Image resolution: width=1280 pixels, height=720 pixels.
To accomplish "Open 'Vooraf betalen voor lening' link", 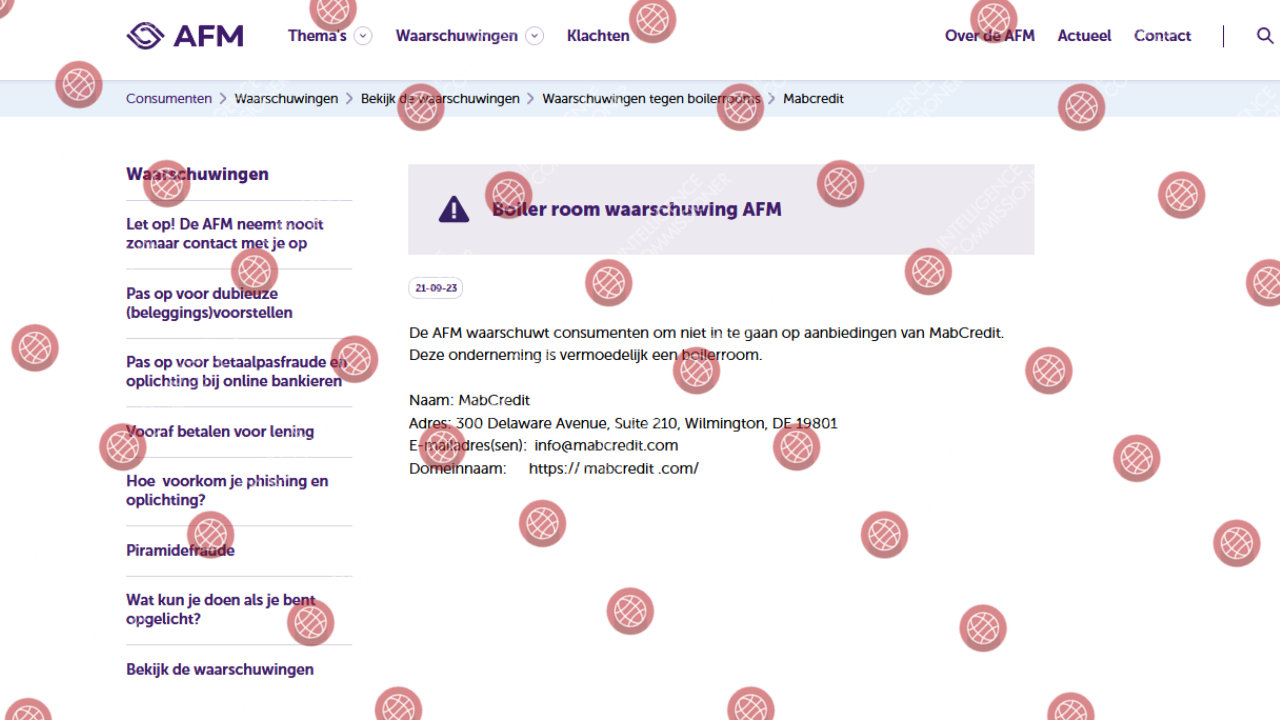I will point(220,432).
